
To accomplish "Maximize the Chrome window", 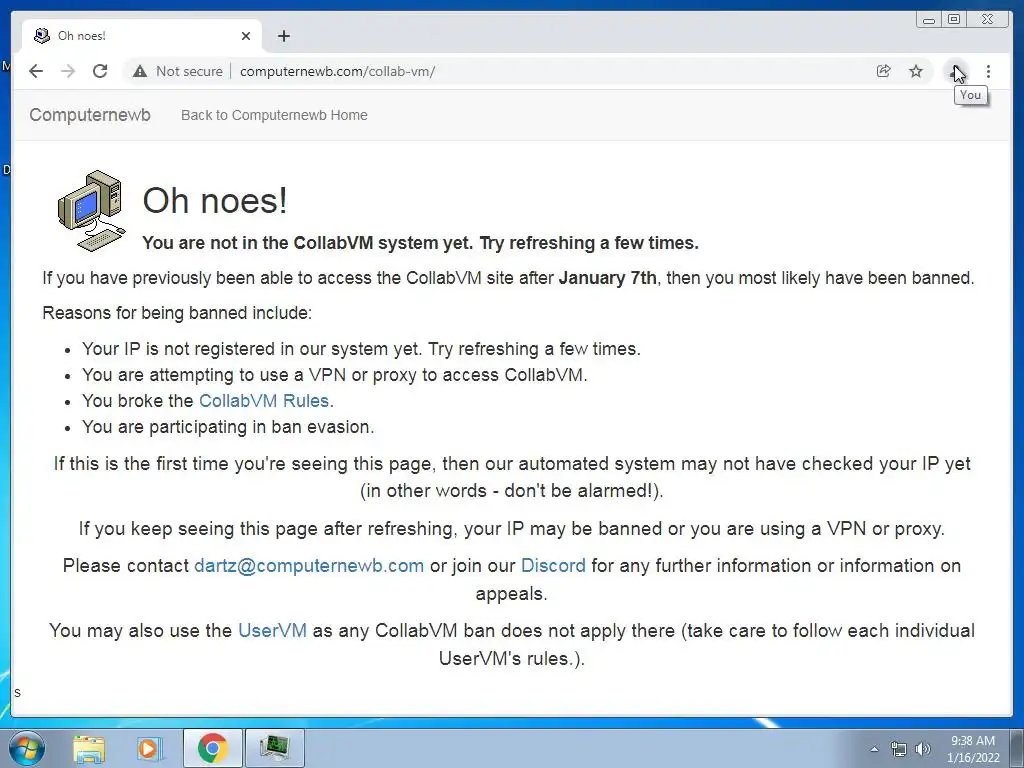I will pos(954,20).
